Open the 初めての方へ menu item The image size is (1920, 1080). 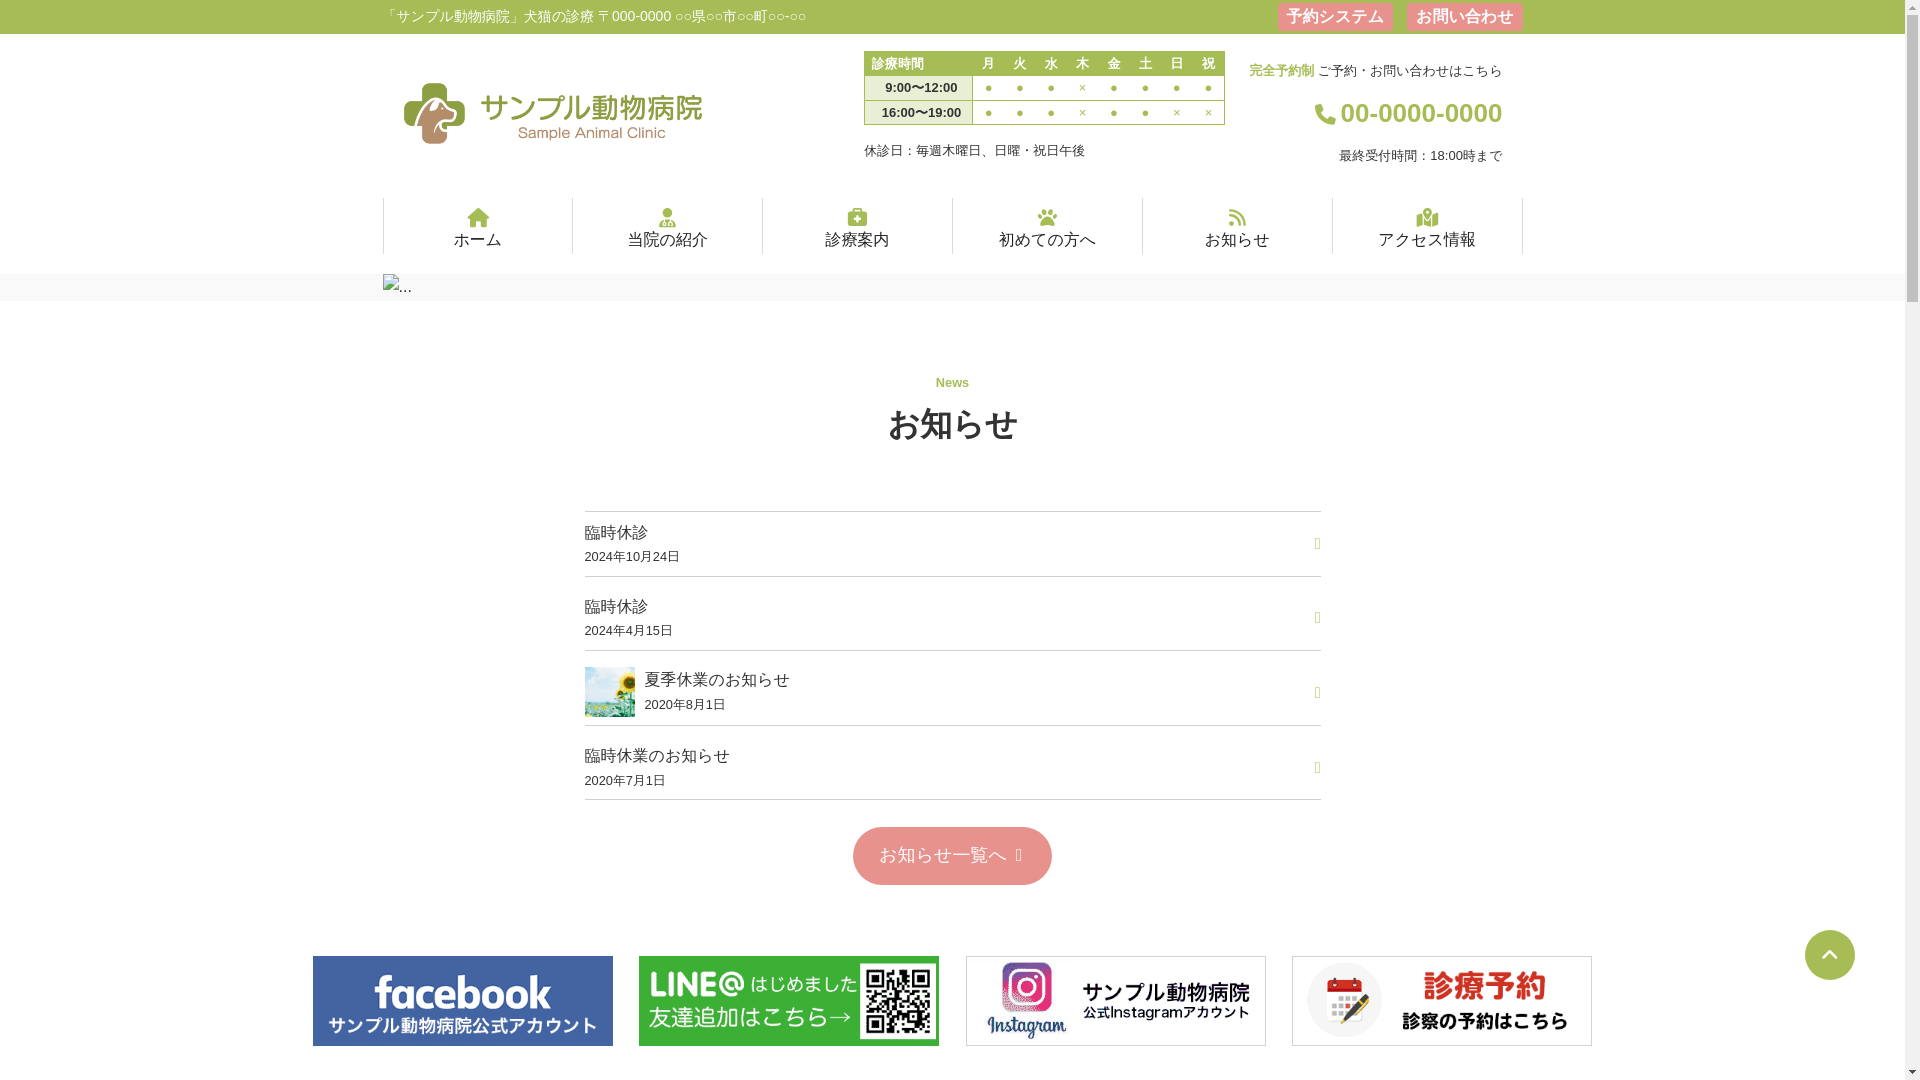(1047, 226)
